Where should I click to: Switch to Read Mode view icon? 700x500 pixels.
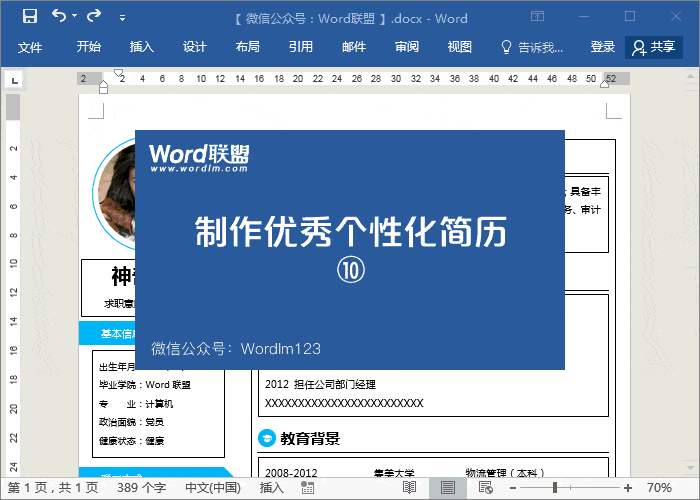coord(409,488)
